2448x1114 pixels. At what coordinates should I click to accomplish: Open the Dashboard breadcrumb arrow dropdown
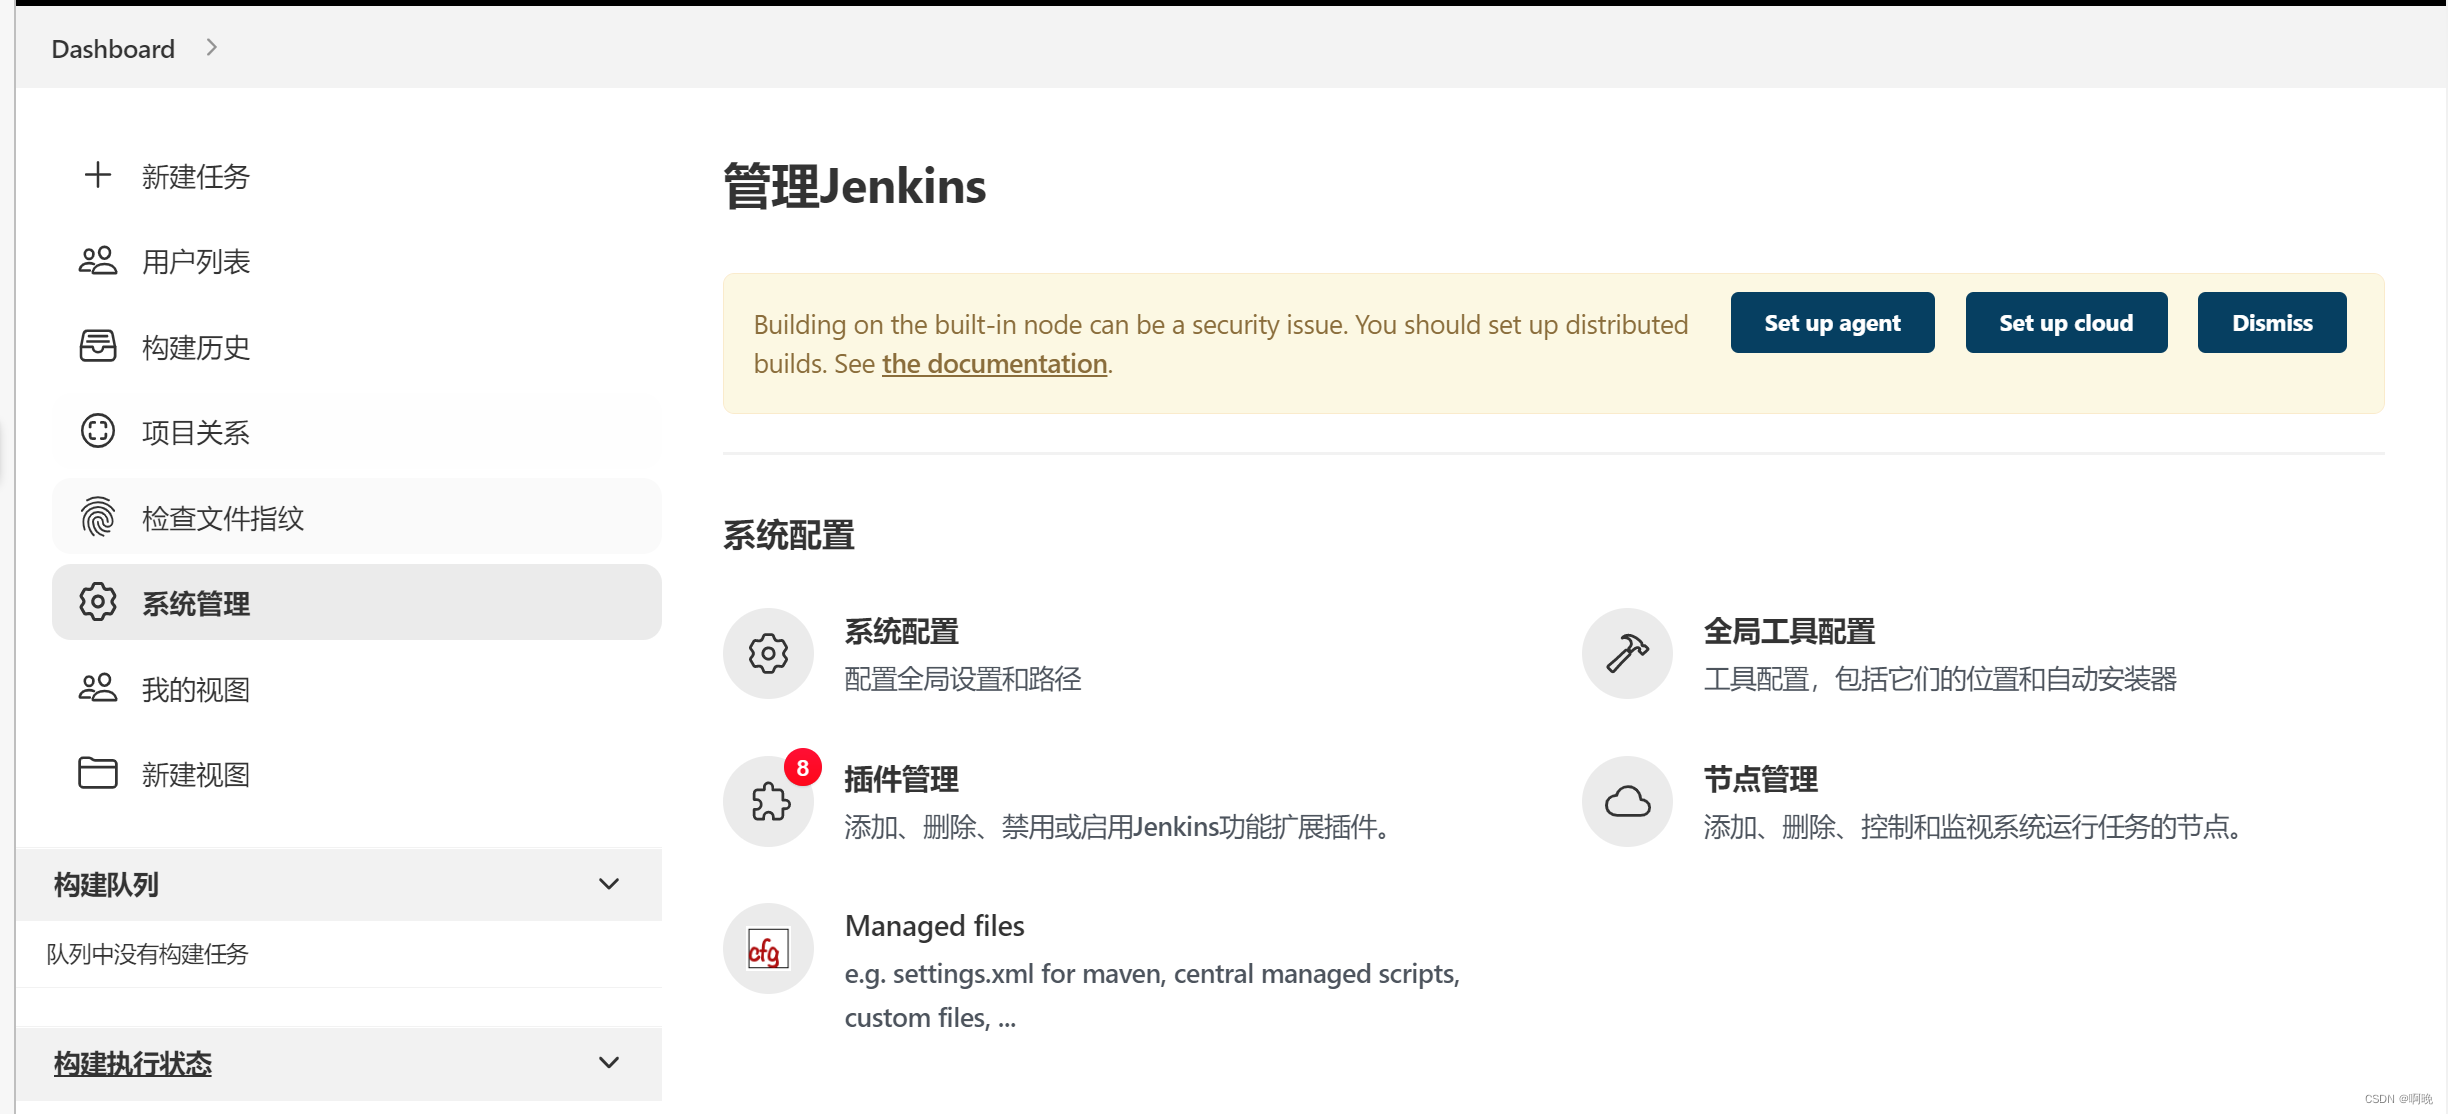[211, 48]
